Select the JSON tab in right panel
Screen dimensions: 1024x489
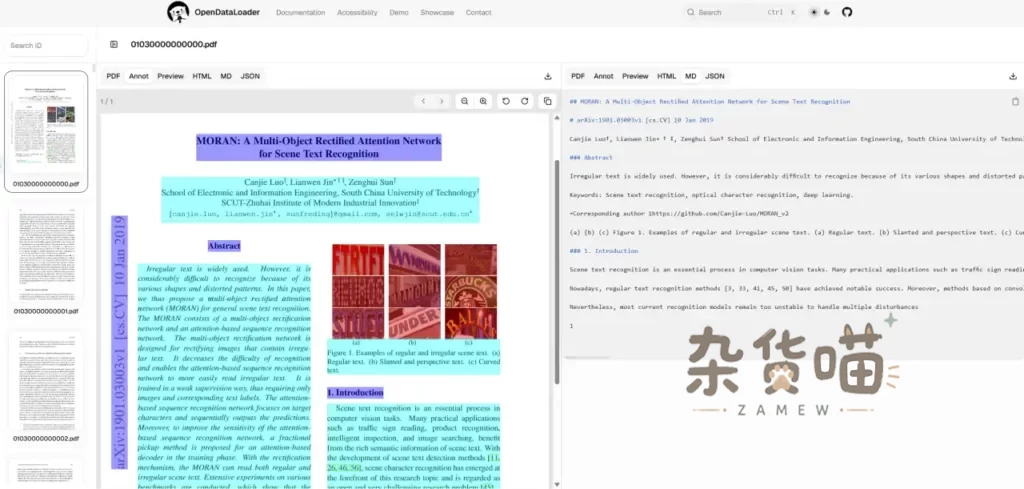click(715, 76)
